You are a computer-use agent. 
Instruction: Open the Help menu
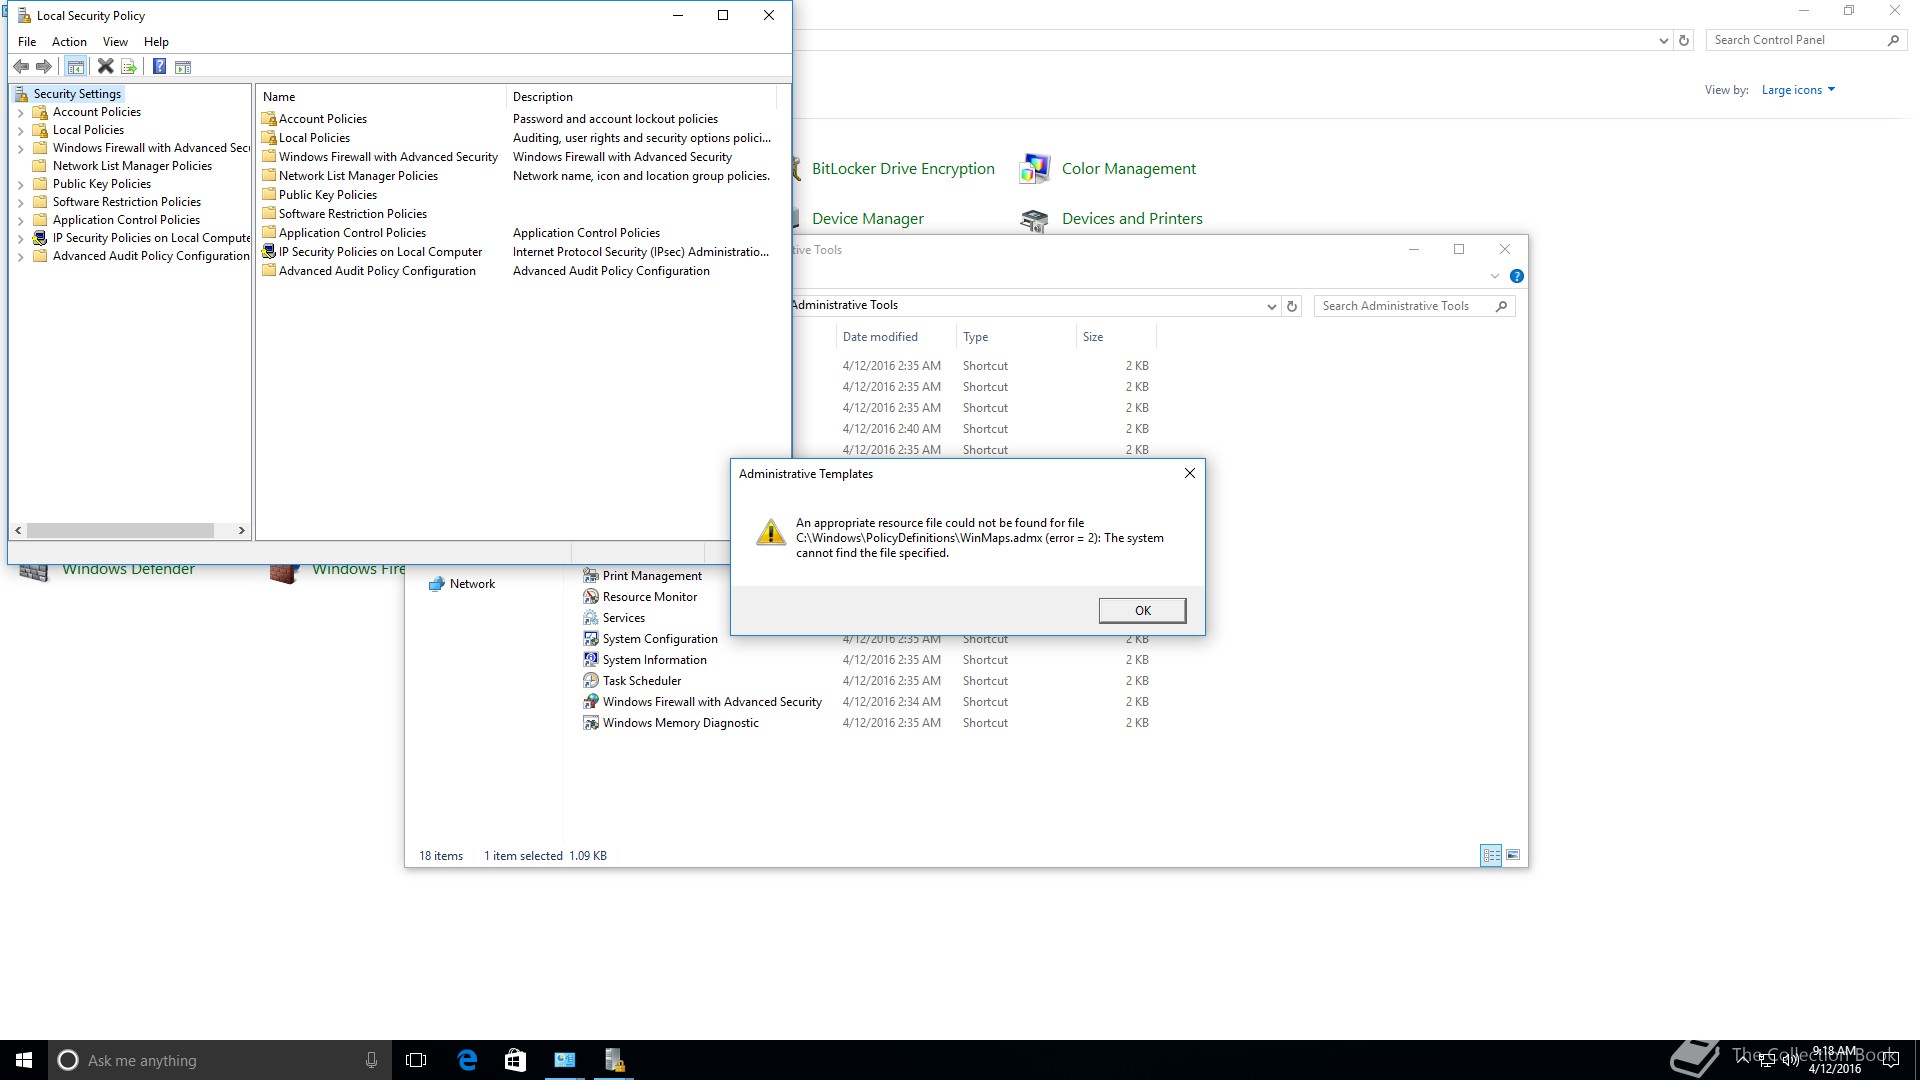[x=156, y=42]
